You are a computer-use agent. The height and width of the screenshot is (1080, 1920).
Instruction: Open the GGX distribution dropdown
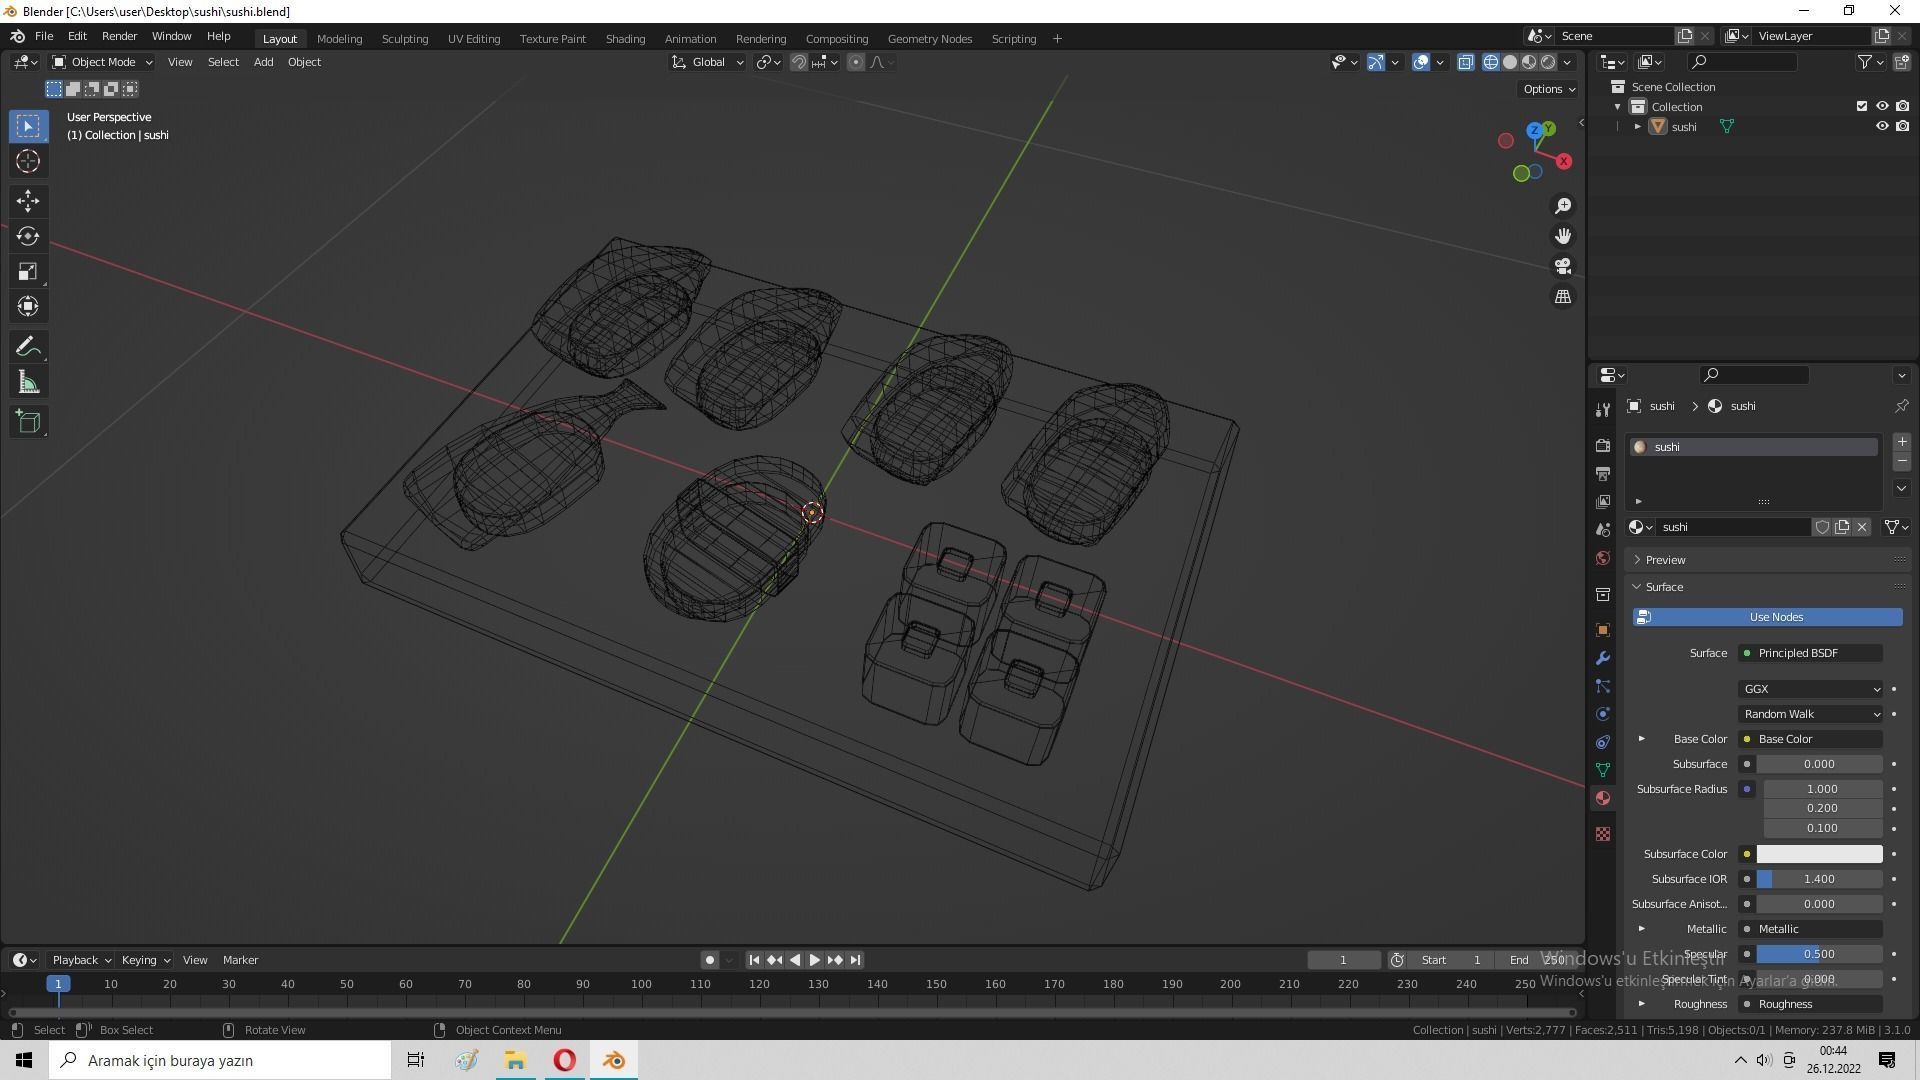coord(1811,689)
